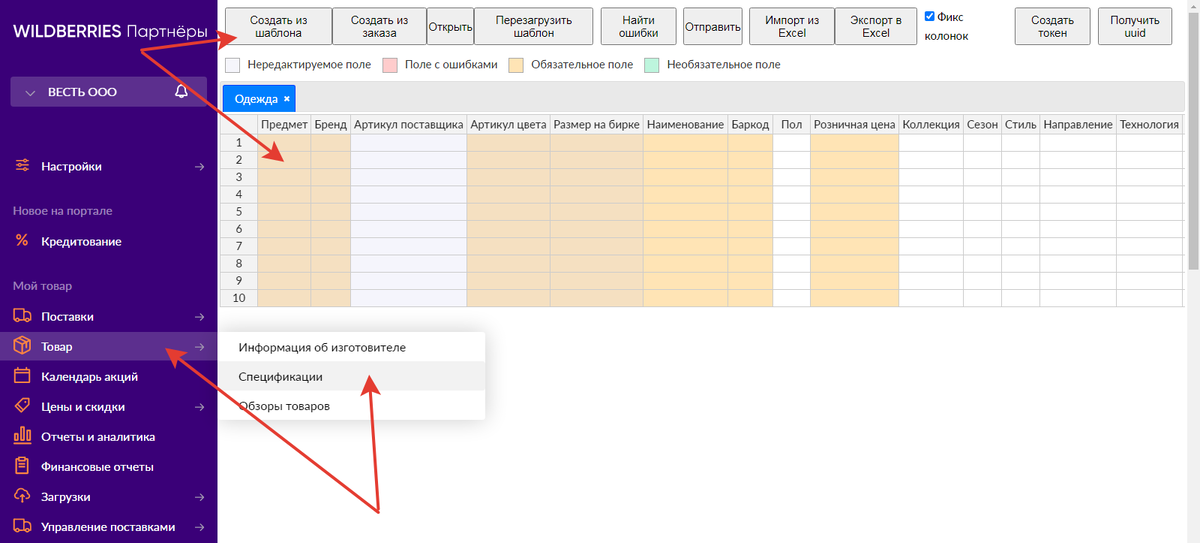Screen dimensions: 1200x543
Task: Expand the Настройки submenu arrow
Action: click(199, 166)
